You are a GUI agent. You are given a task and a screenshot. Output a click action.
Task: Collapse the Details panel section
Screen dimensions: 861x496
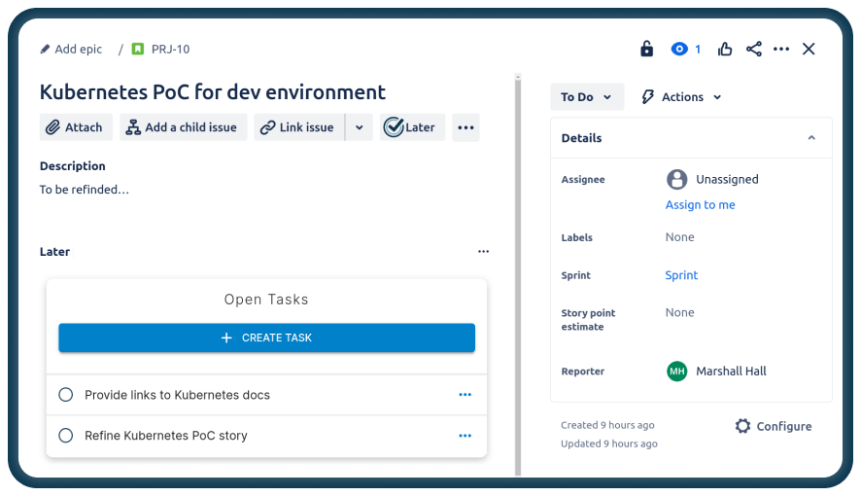click(x=811, y=138)
